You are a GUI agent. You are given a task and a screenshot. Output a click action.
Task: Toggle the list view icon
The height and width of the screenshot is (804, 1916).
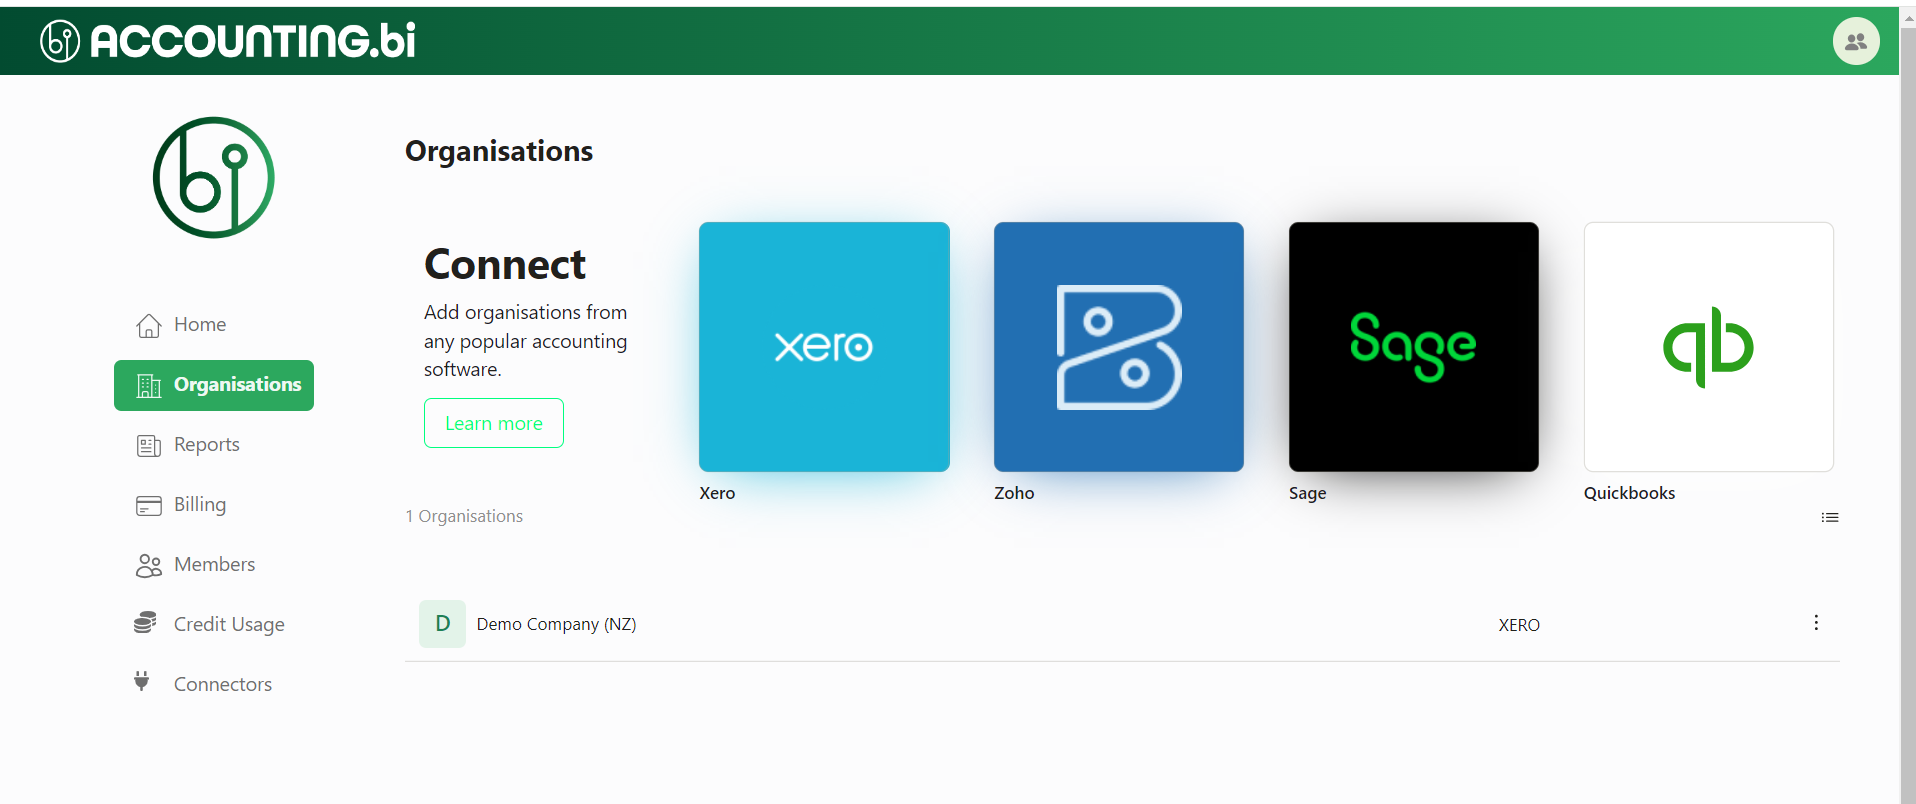pos(1830,517)
